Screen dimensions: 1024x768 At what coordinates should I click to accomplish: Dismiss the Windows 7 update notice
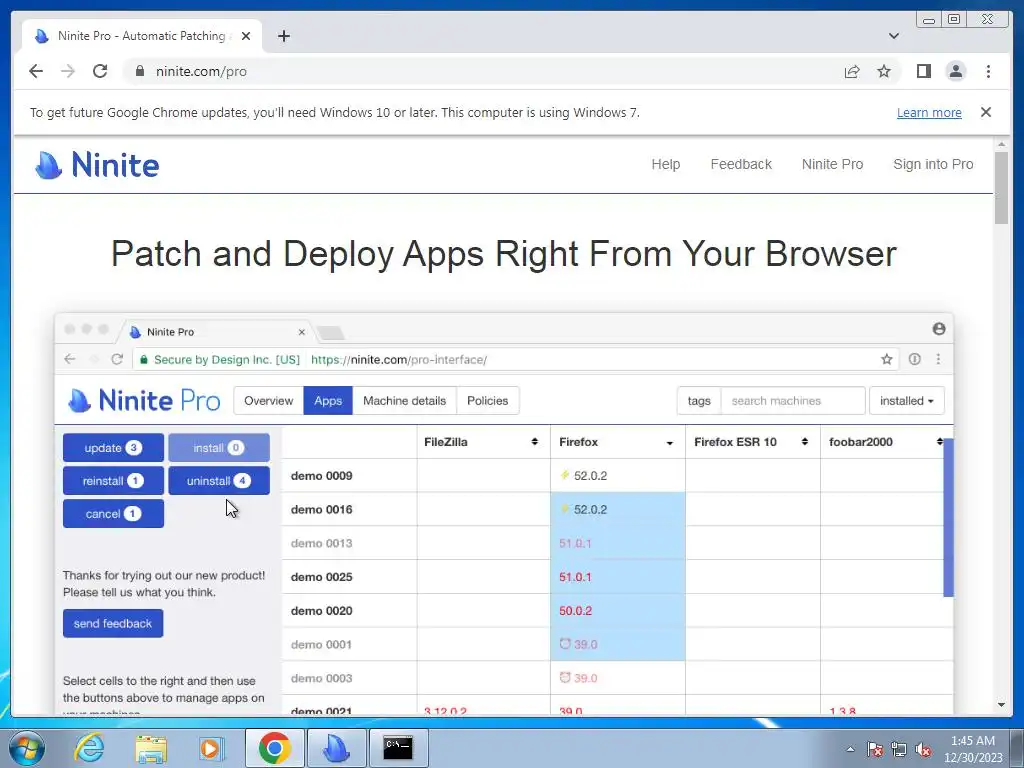click(x=986, y=112)
